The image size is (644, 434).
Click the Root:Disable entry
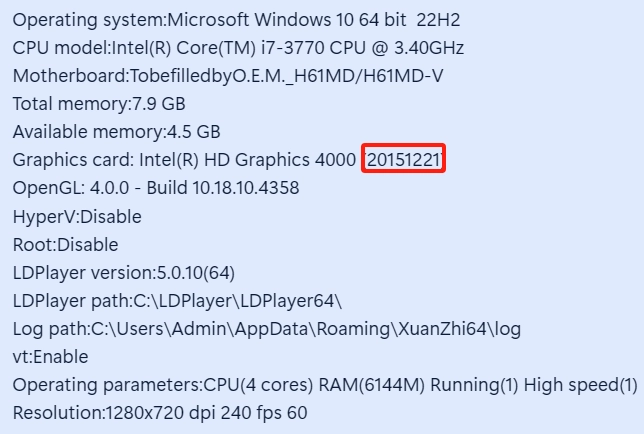[65, 244]
